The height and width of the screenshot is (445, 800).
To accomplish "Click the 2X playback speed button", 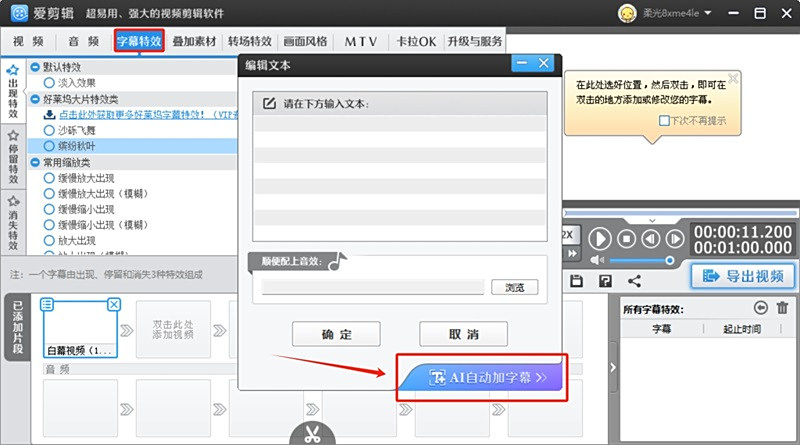I will pyautogui.click(x=568, y=235).
